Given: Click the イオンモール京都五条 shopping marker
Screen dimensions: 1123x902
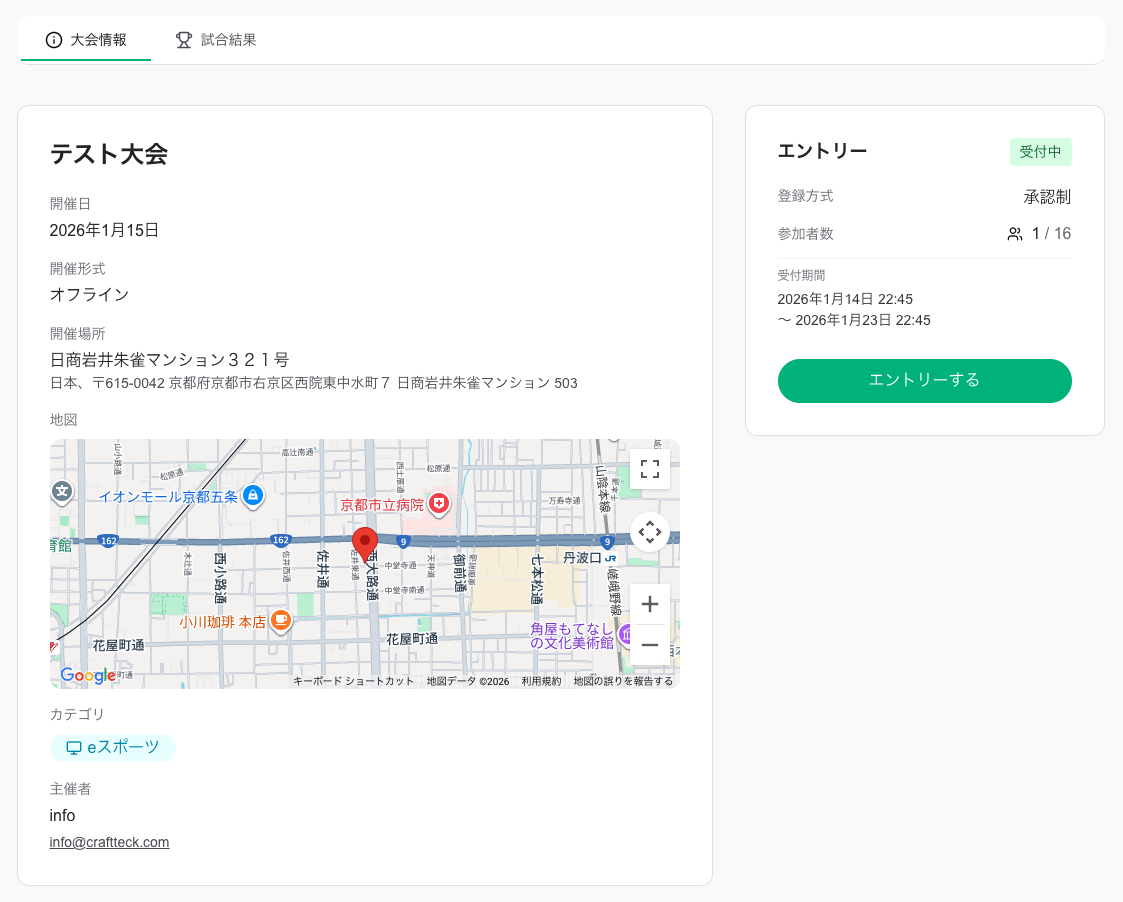Looking at the screenshot, I should click(x=253, y=495).
